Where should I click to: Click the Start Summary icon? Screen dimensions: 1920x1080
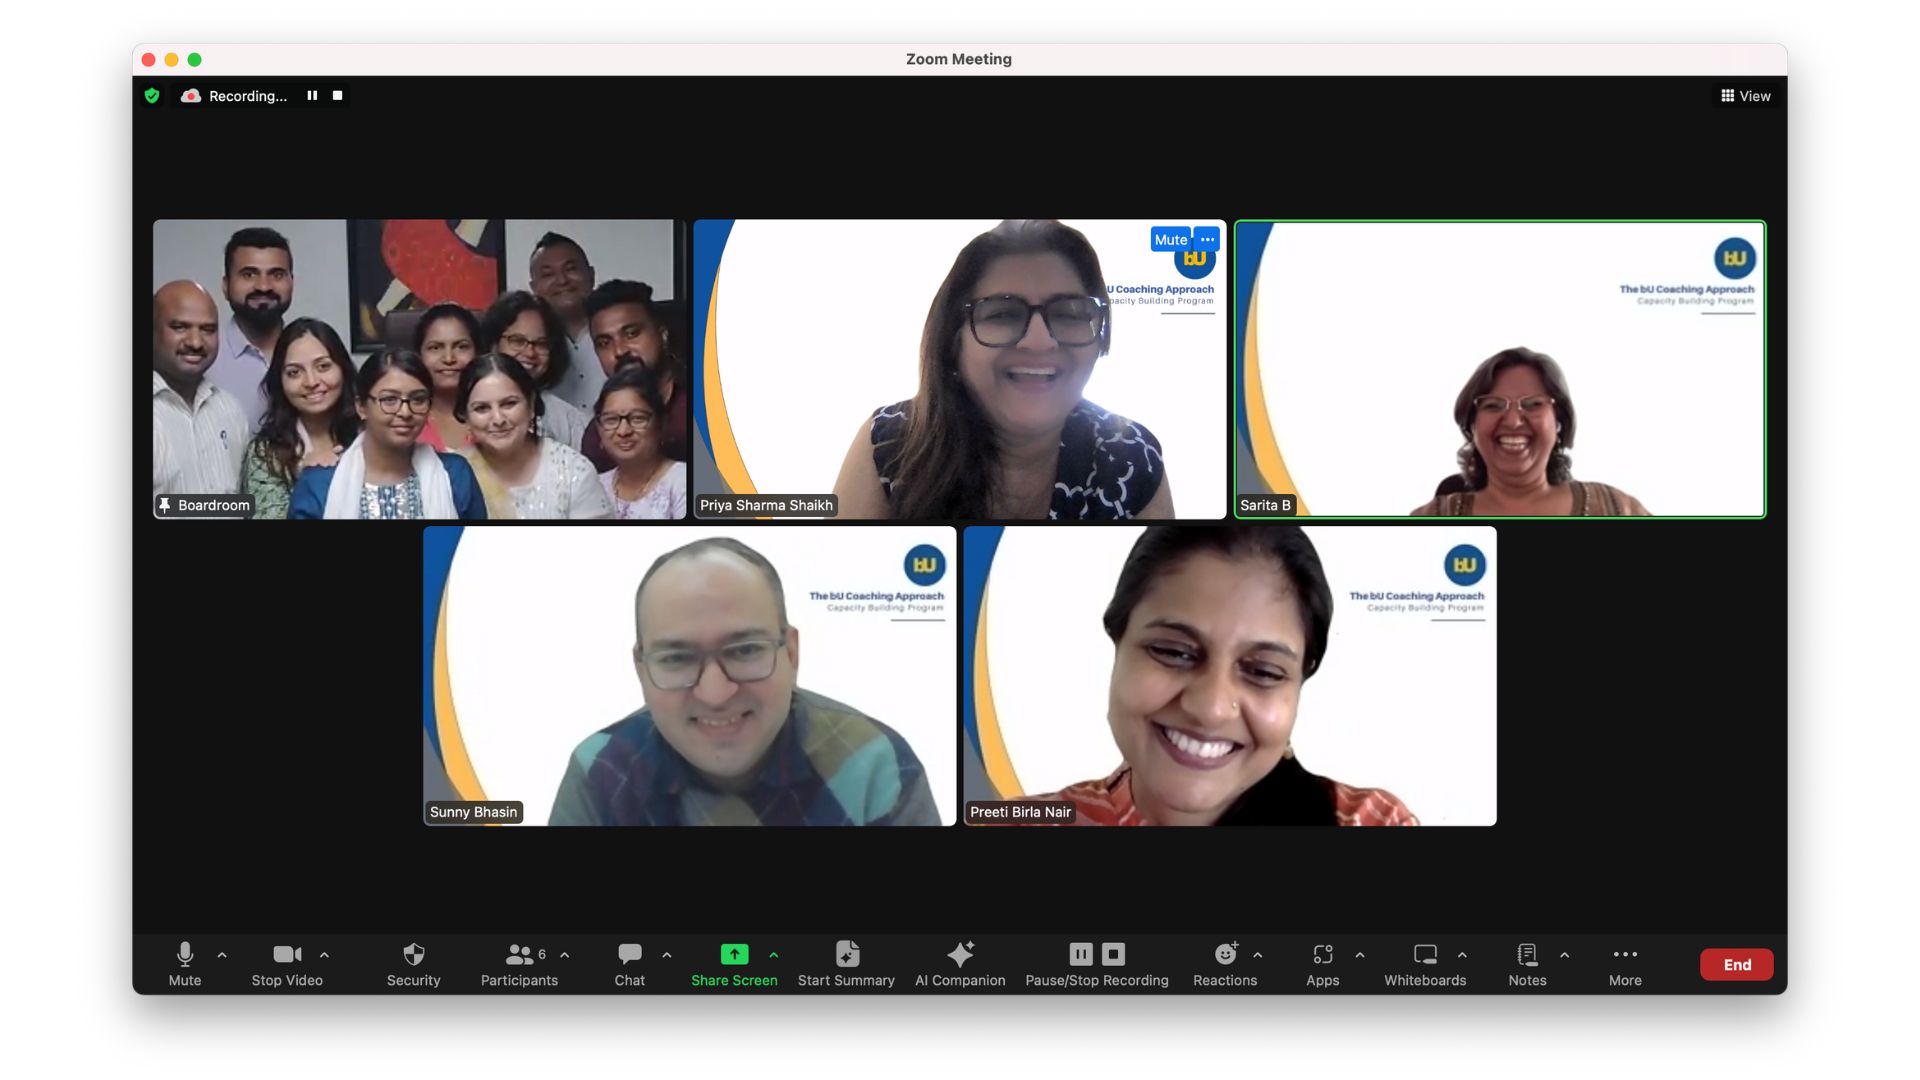pyautogui.click(x=846, y=954)
